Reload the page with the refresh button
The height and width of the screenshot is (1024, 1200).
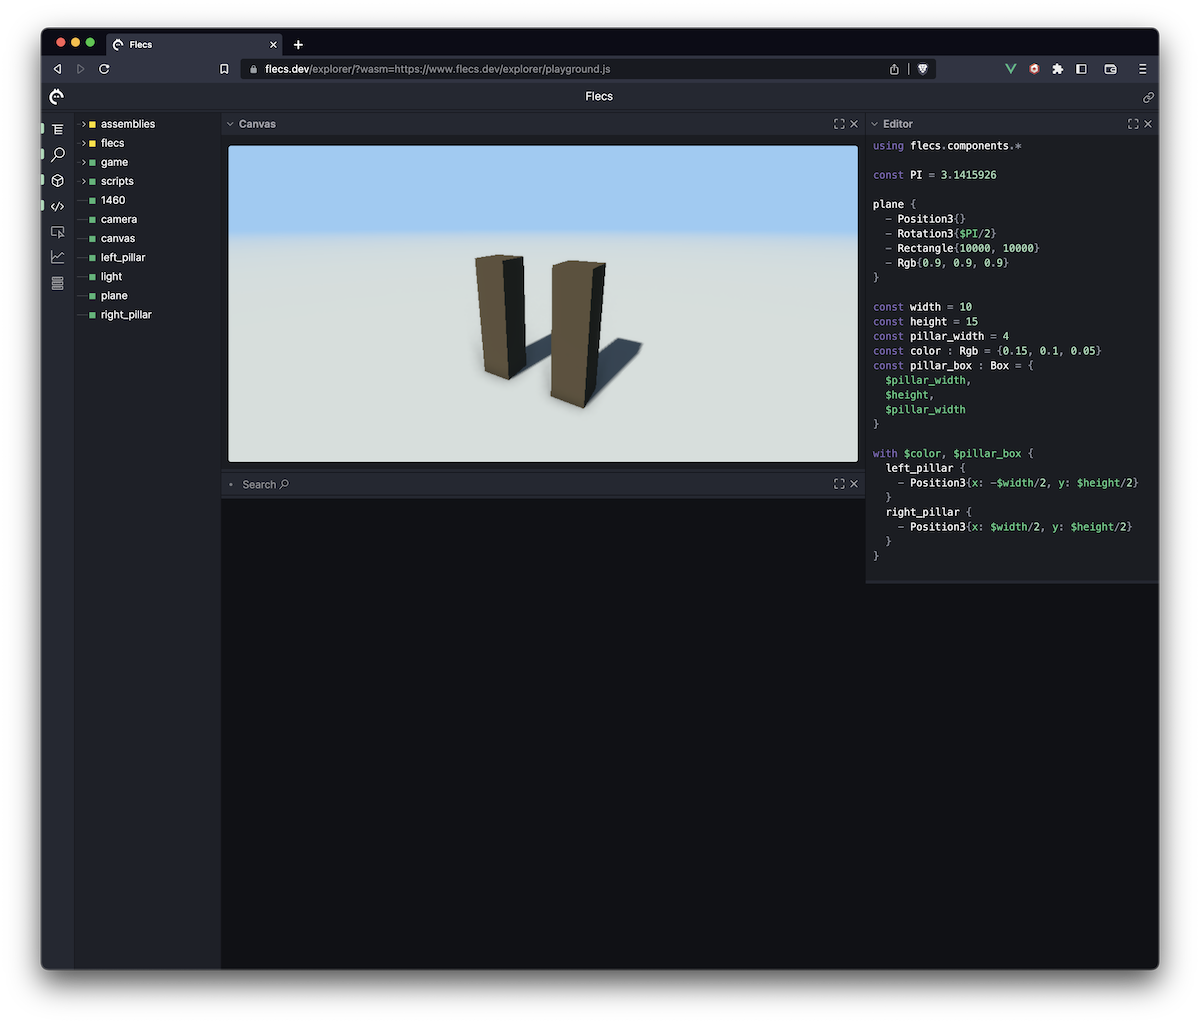(x=104, y=69)
